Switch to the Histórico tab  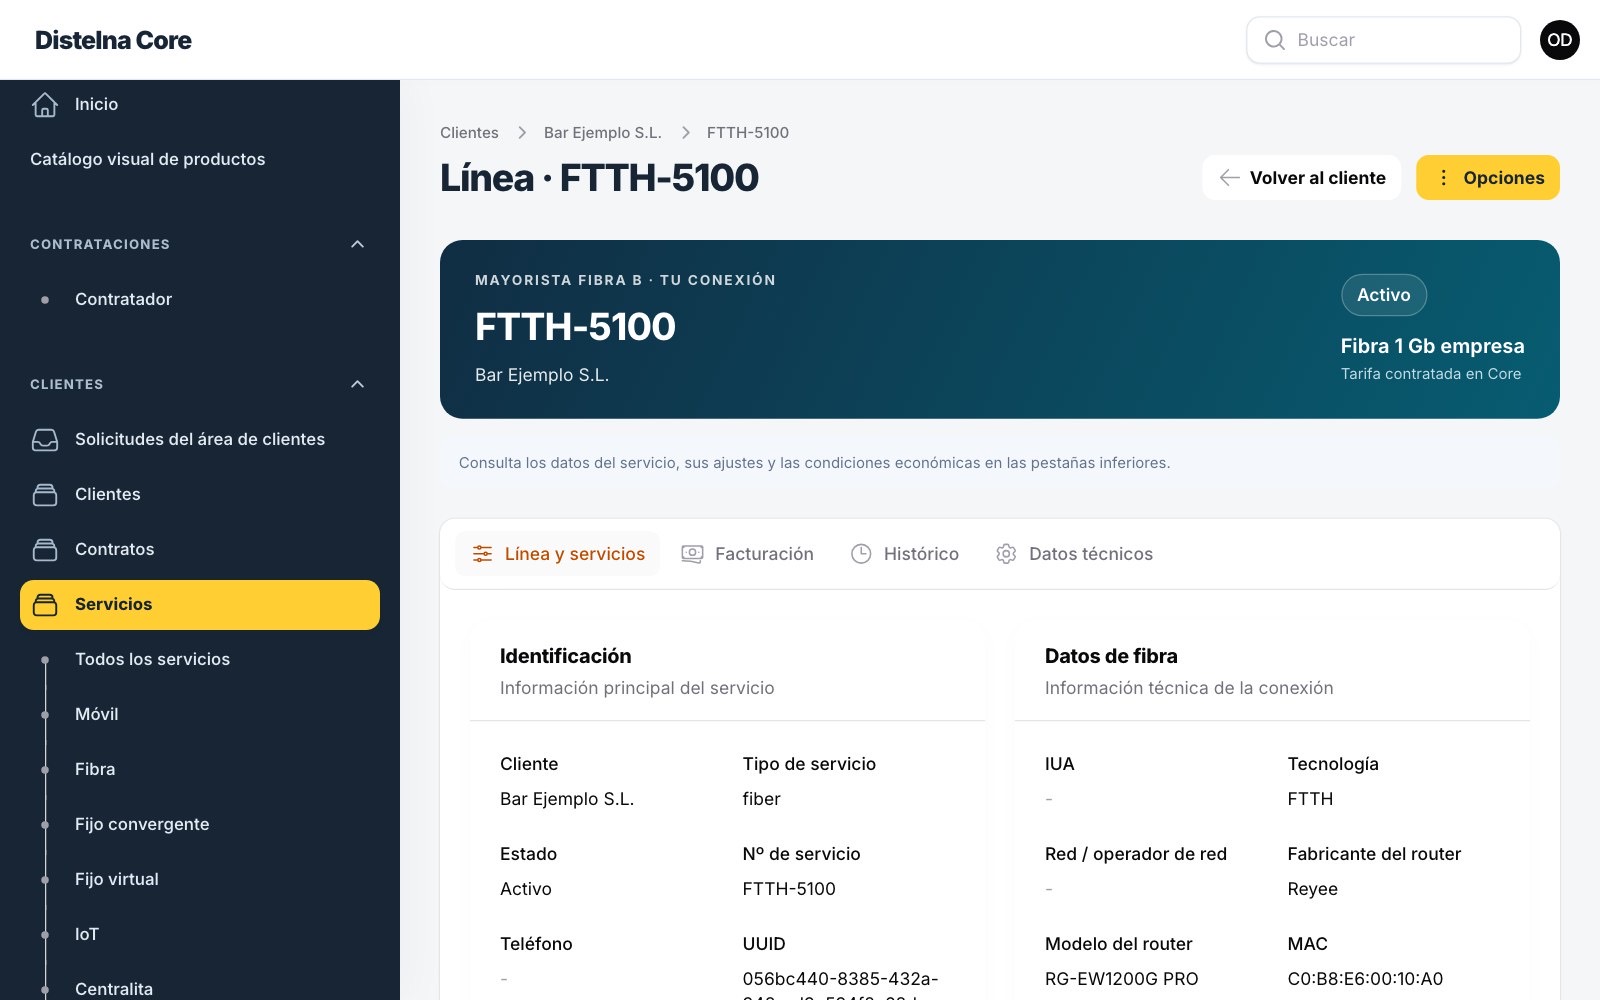pyautogui.click(x=905, y=554)
